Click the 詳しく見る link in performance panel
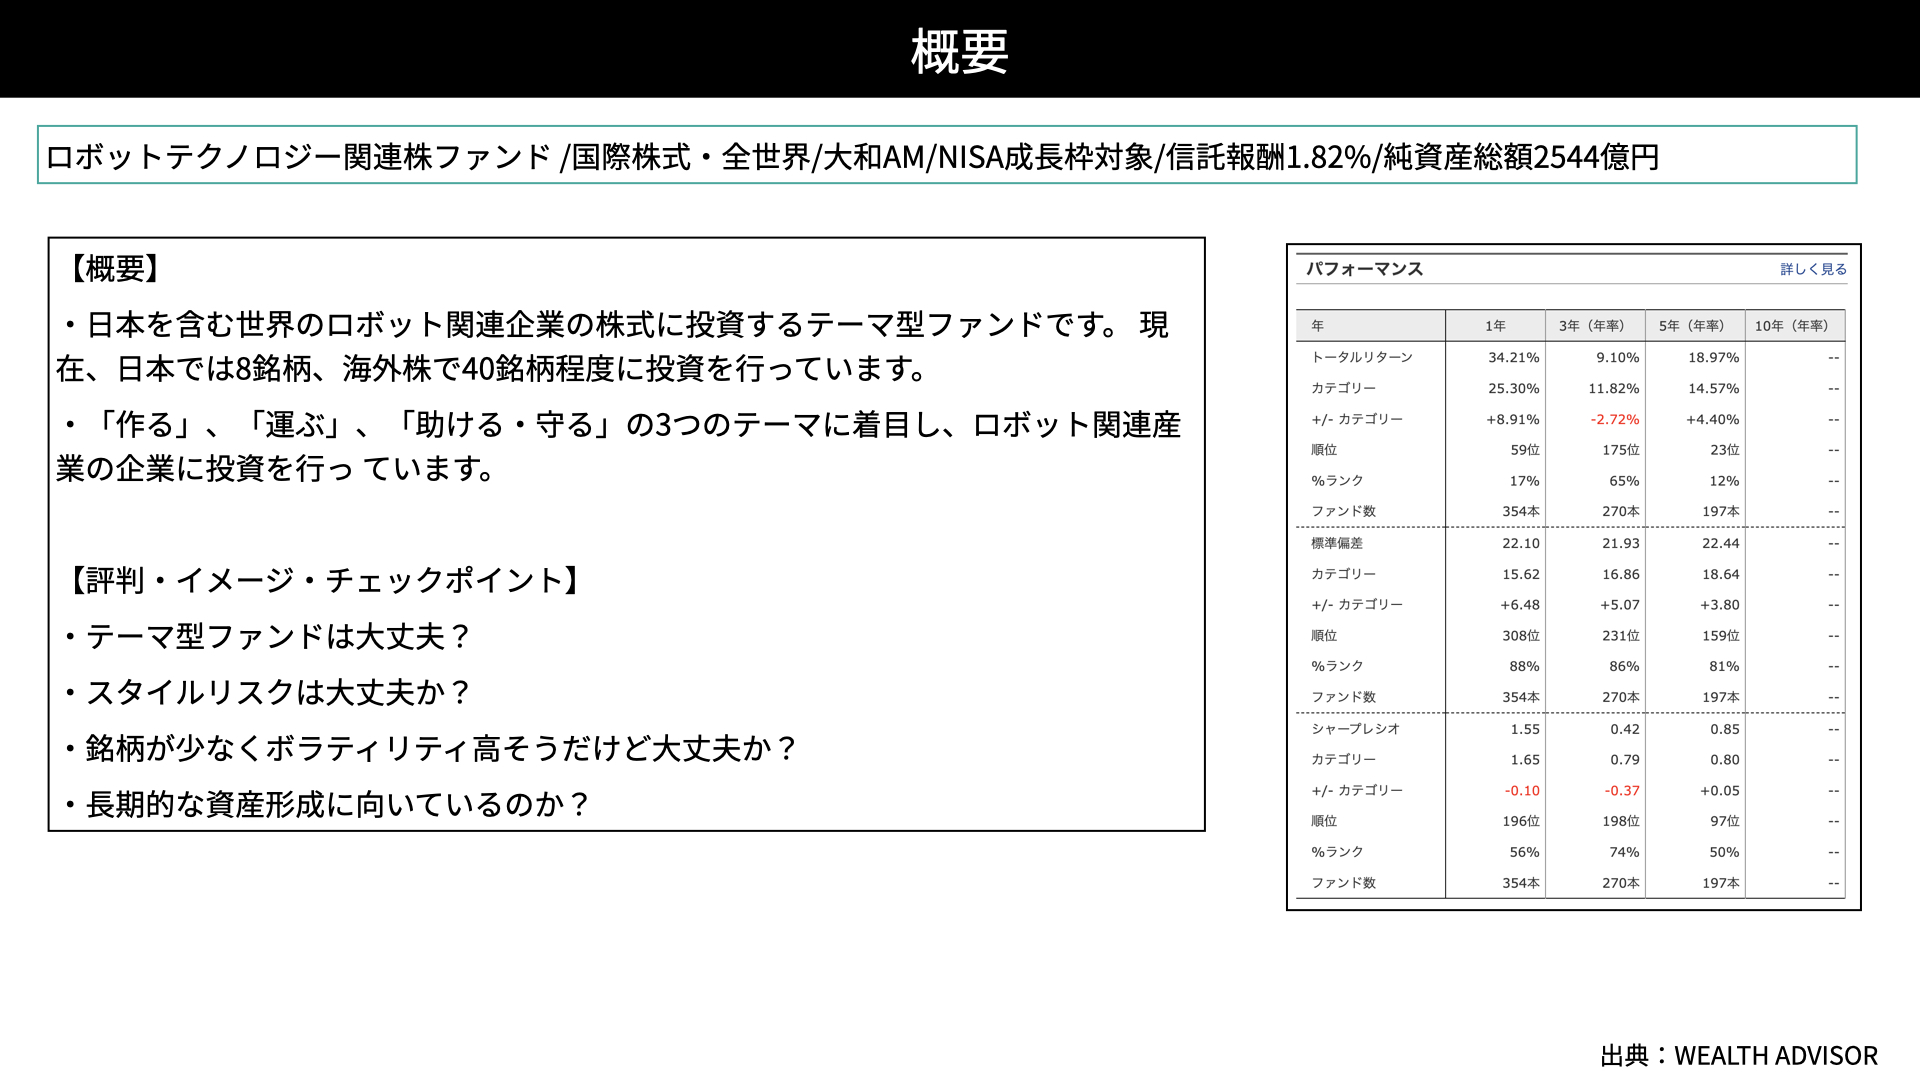 coord(1813,269)
